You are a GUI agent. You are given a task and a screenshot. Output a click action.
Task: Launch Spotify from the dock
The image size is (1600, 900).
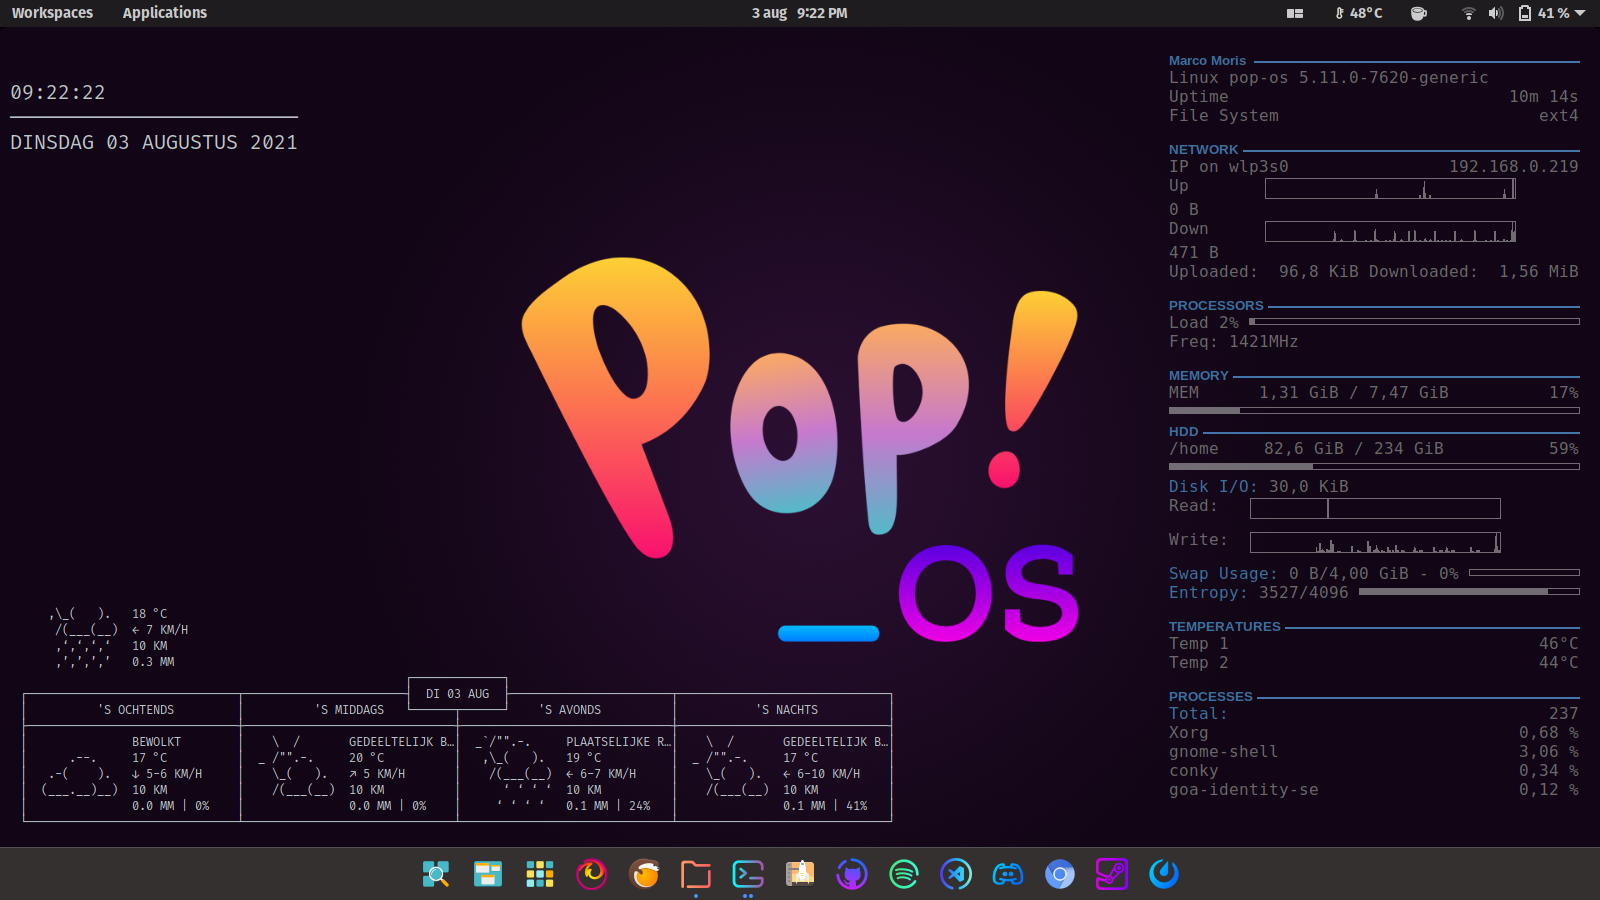pos(904,874)
